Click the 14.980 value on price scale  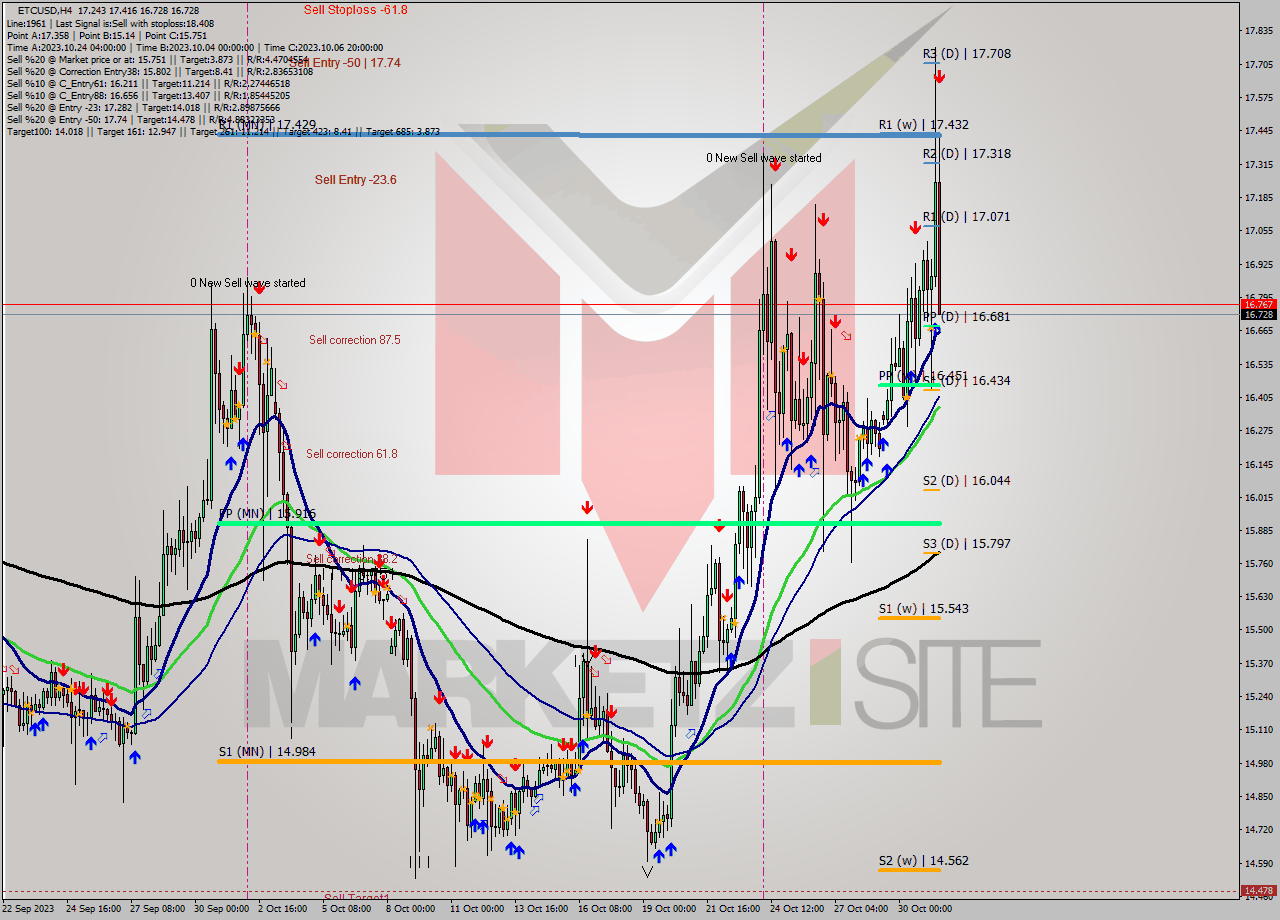[x=1258, y=763]
